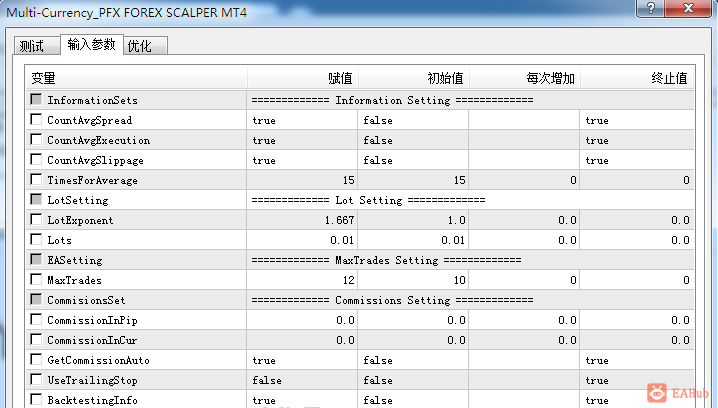The image size is (718, 408).
Task: Select the LotExponent variable name
Action: [x=80, y=220]
